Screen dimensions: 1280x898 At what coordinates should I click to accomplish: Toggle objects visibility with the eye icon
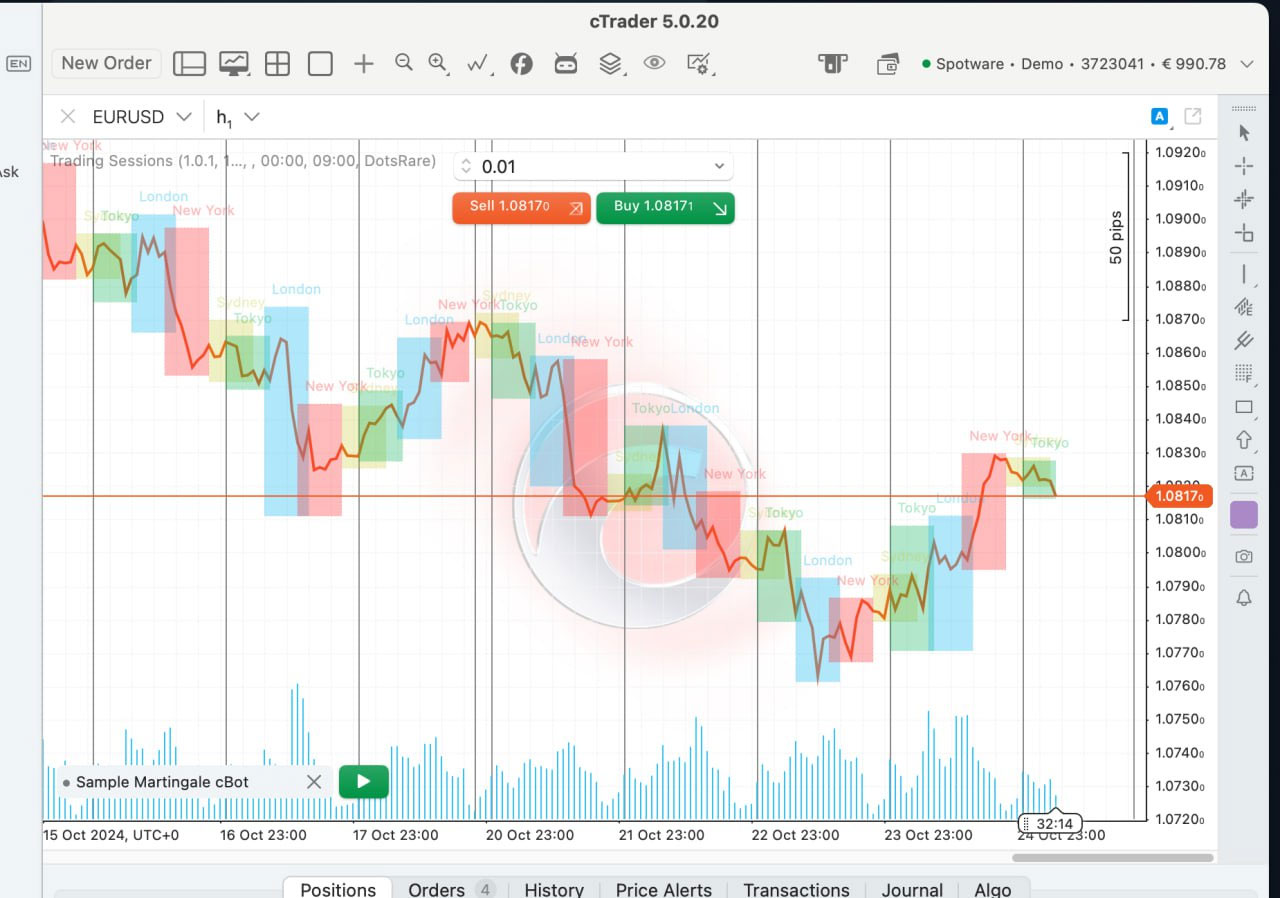653,62
